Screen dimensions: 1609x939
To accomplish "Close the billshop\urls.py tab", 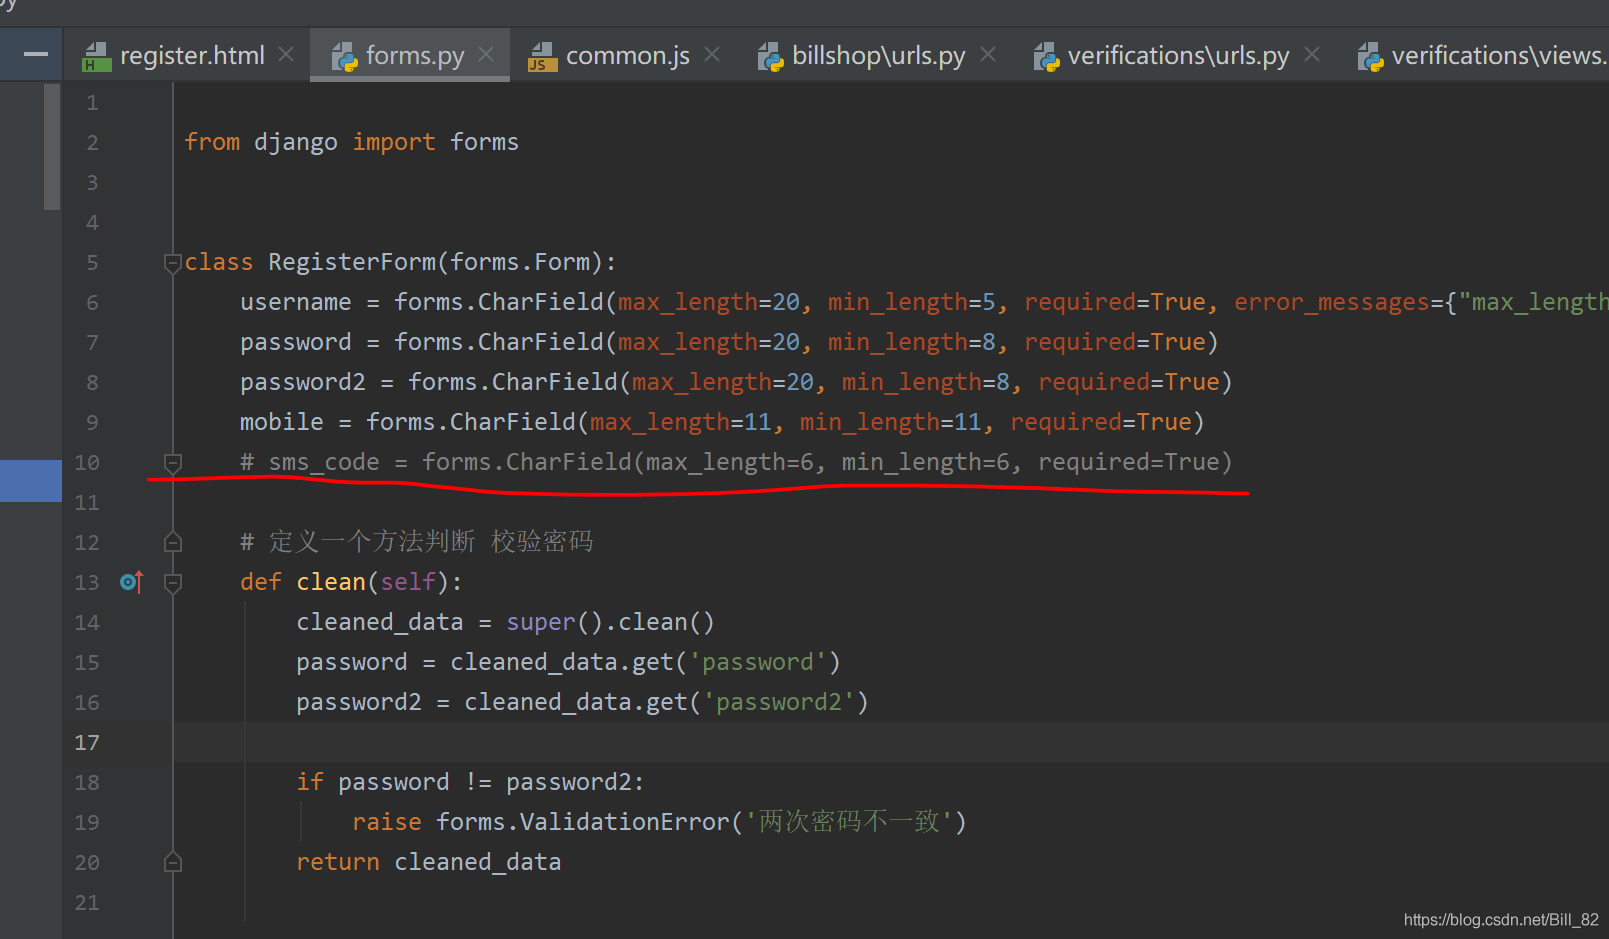I will (988, 54).
